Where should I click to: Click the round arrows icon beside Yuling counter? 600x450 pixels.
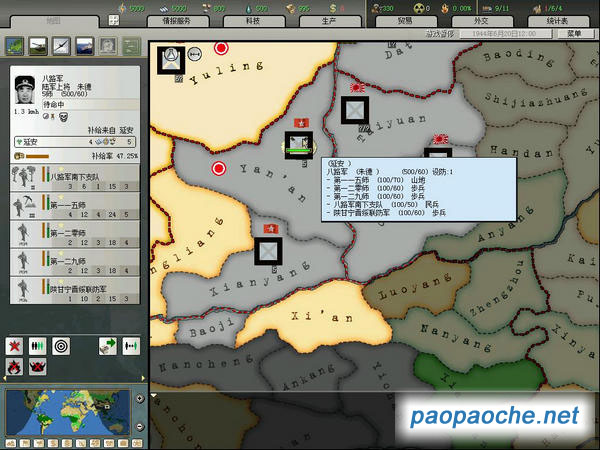pyautogui.click(x=195, y=54)
